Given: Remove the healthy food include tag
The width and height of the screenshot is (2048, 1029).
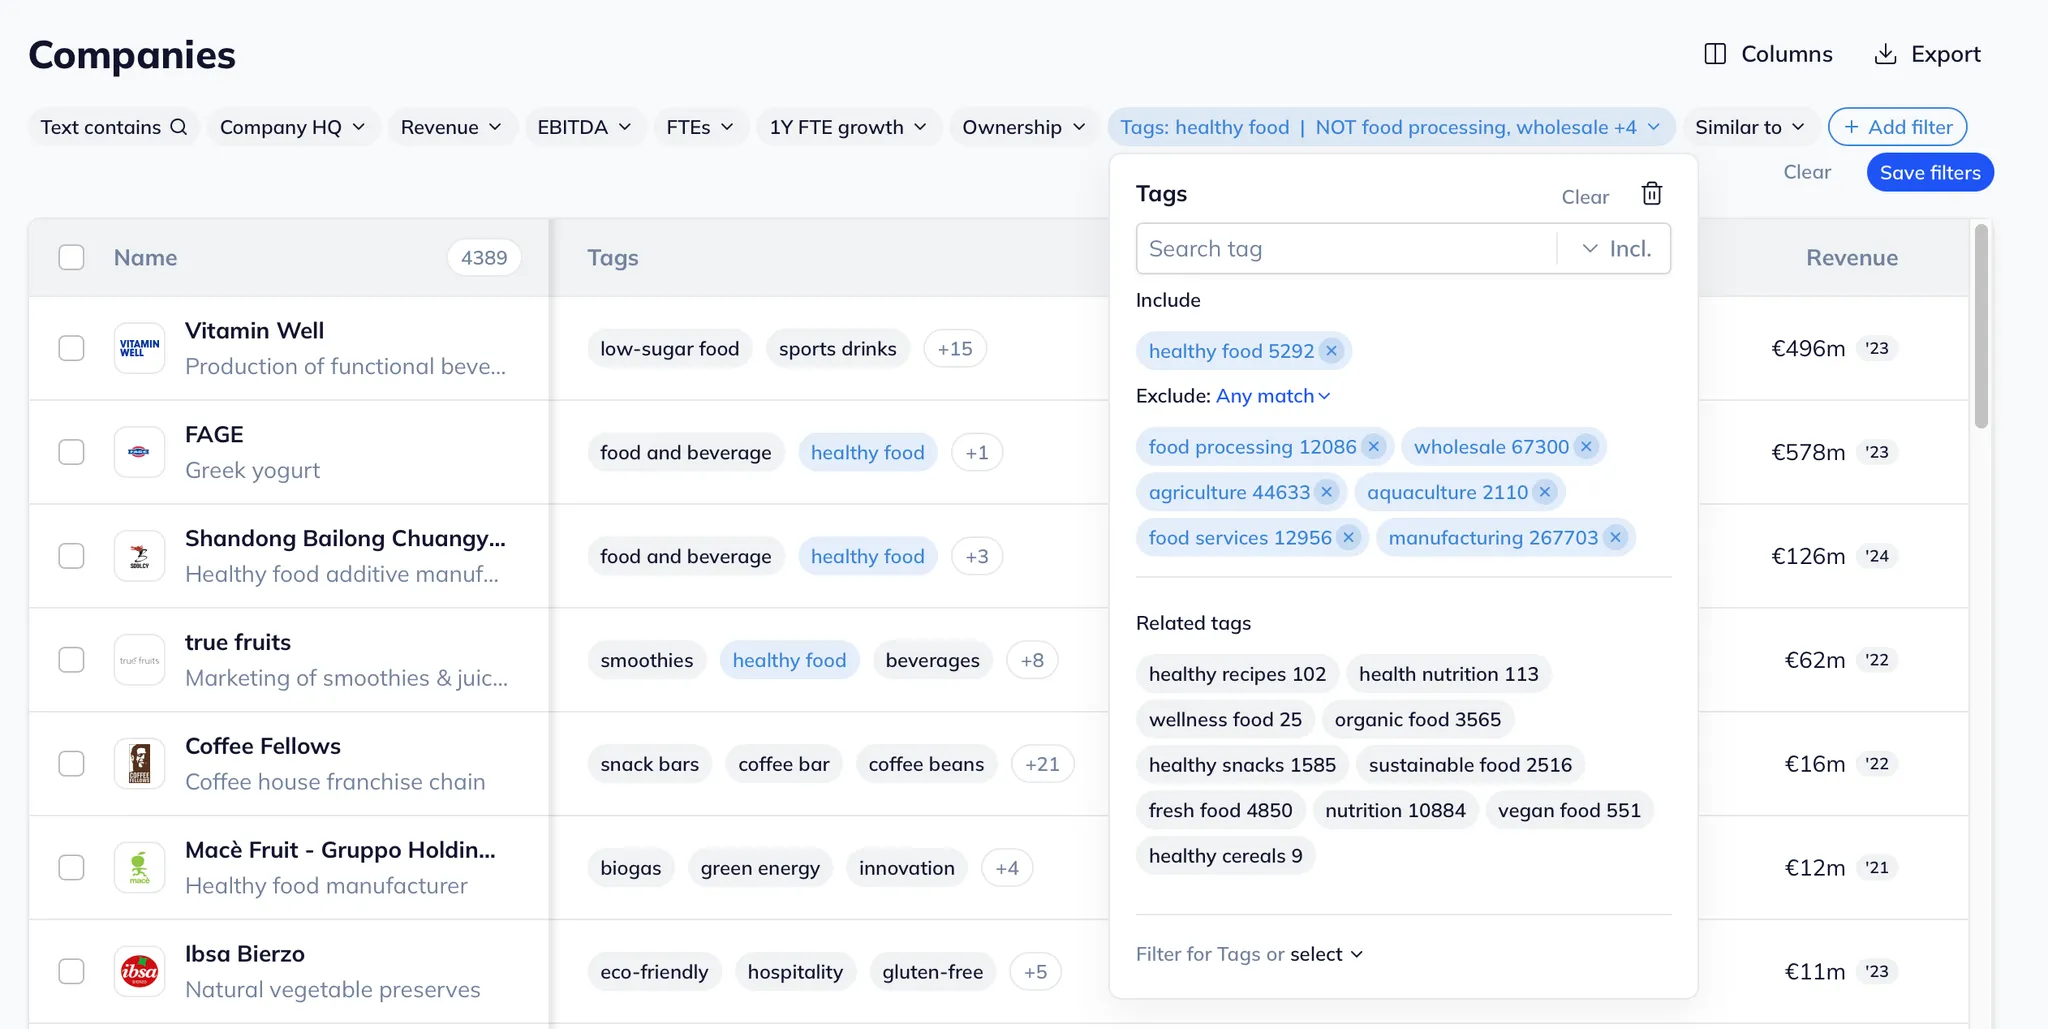Looking at the screenshot, I should [1331, 351].
